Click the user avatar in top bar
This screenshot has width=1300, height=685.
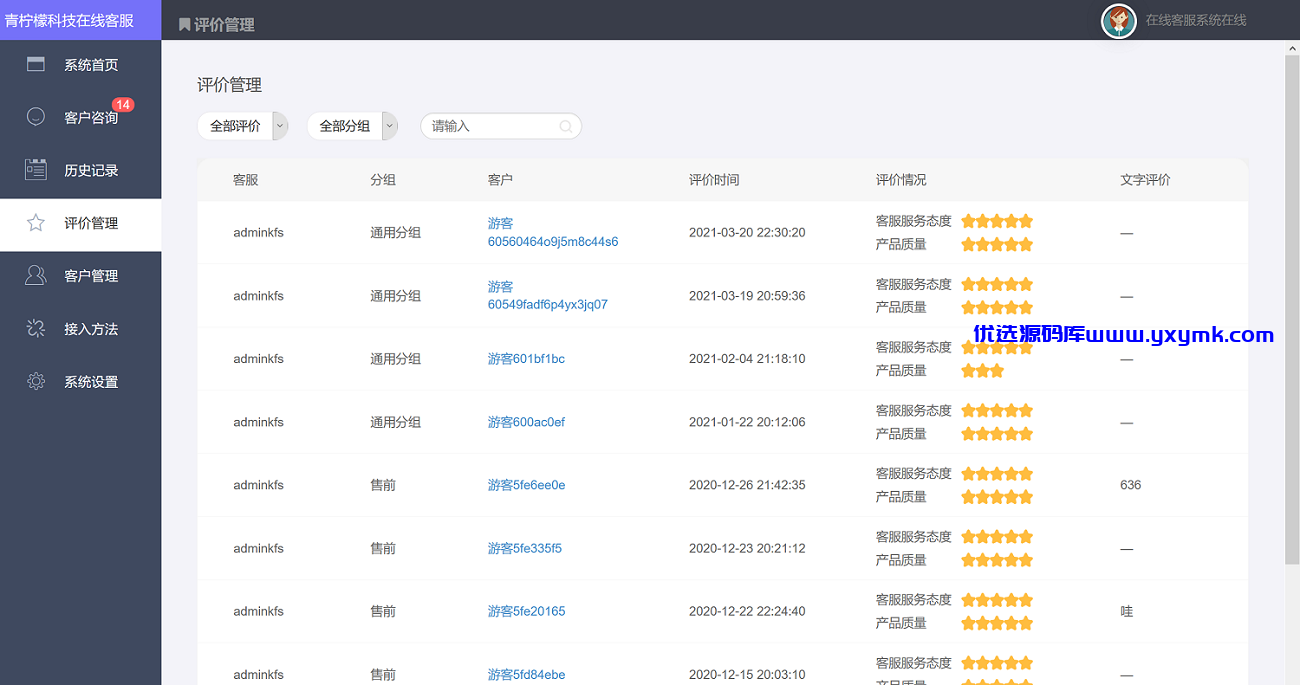pyautogui.click(x=1119, y=20)
